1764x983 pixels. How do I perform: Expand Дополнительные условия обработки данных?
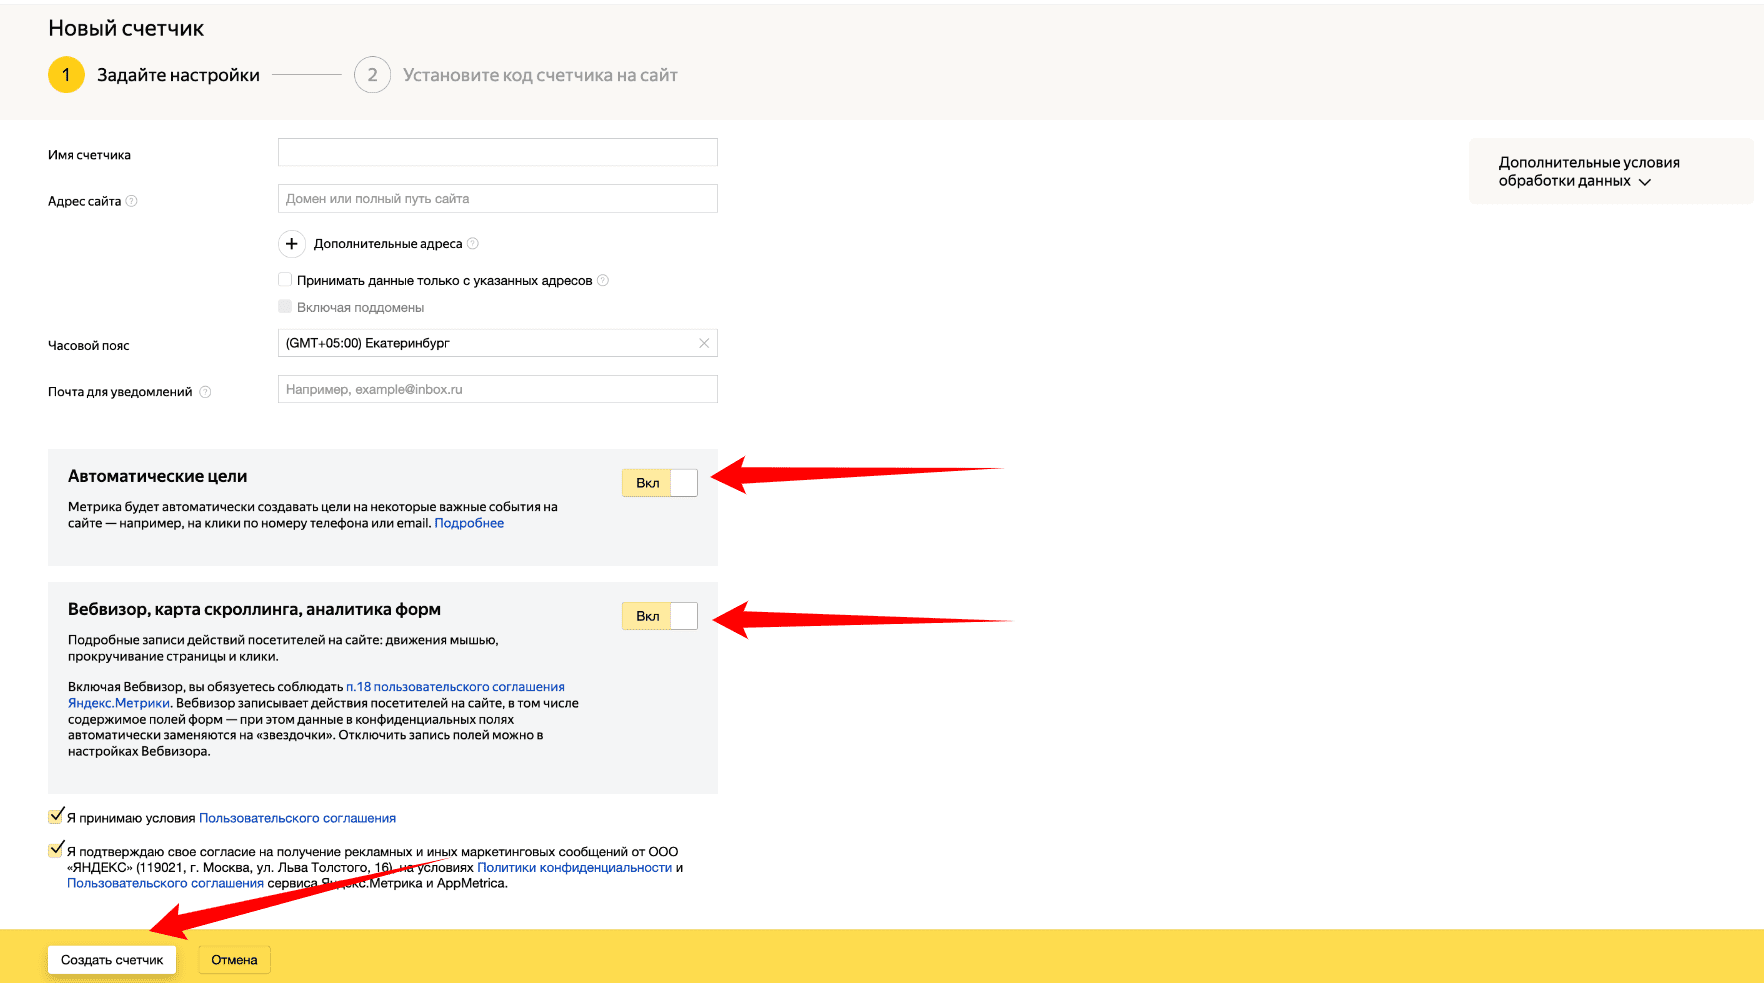point(1588,171)
